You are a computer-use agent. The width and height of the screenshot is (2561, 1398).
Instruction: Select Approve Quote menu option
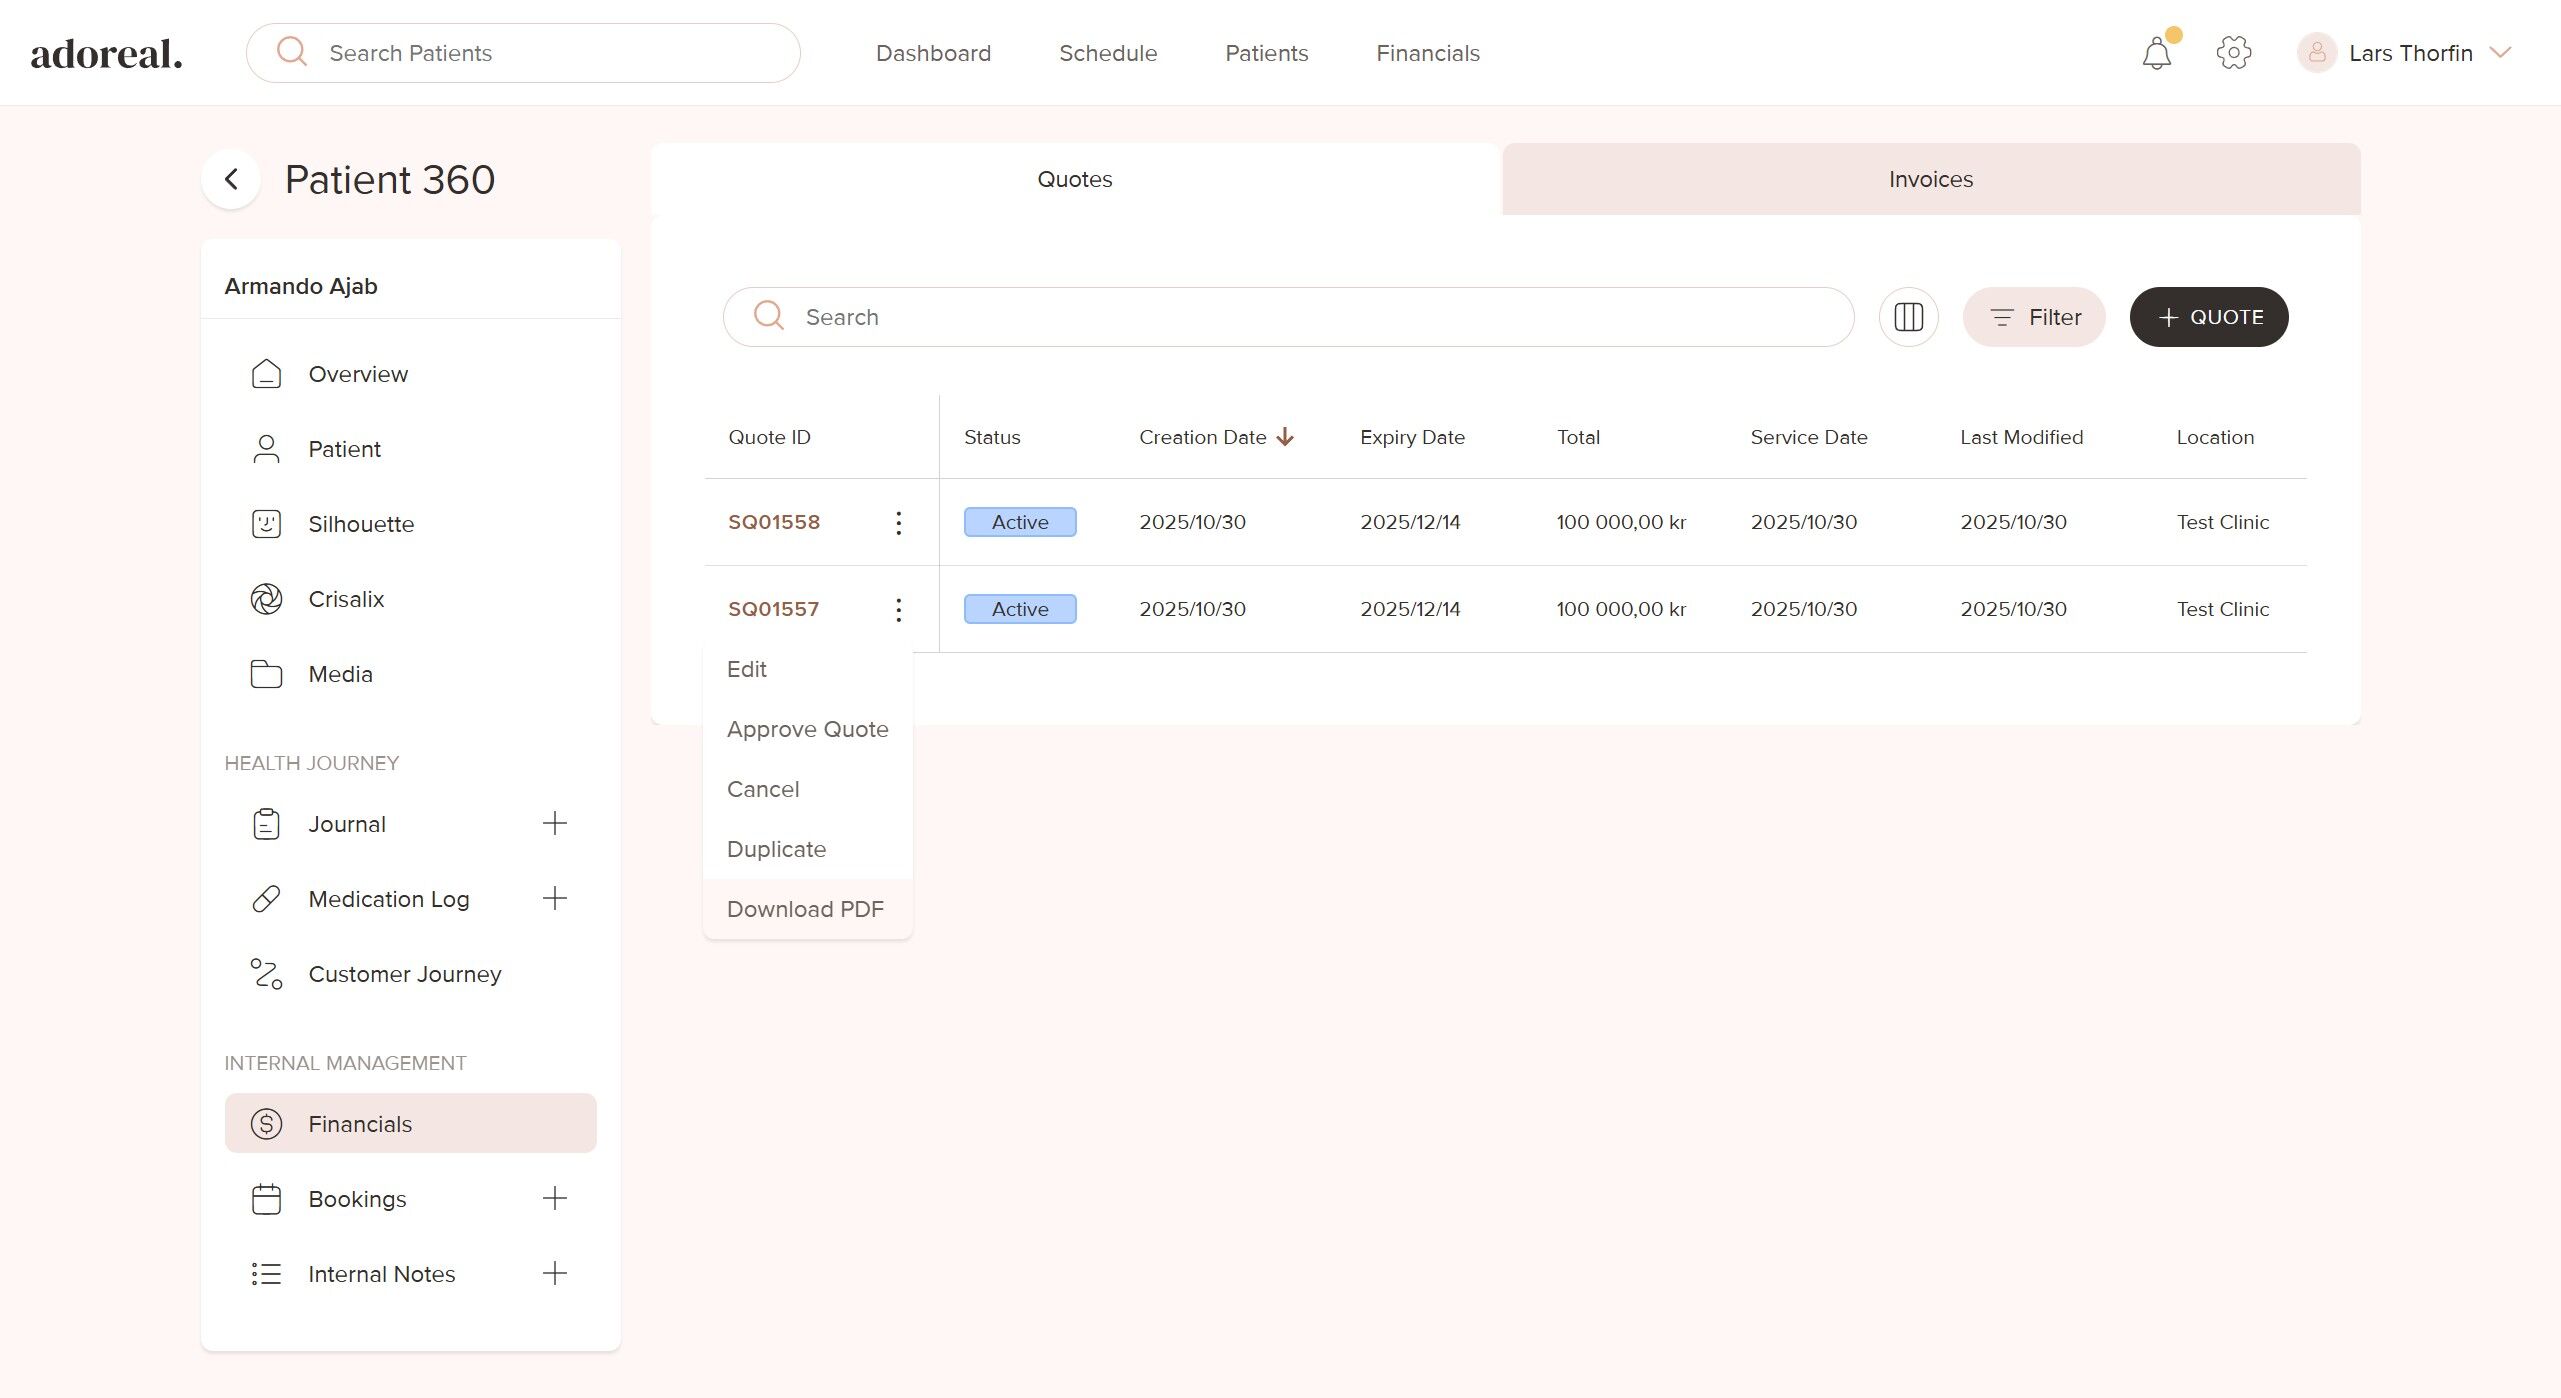click(807, 729)
